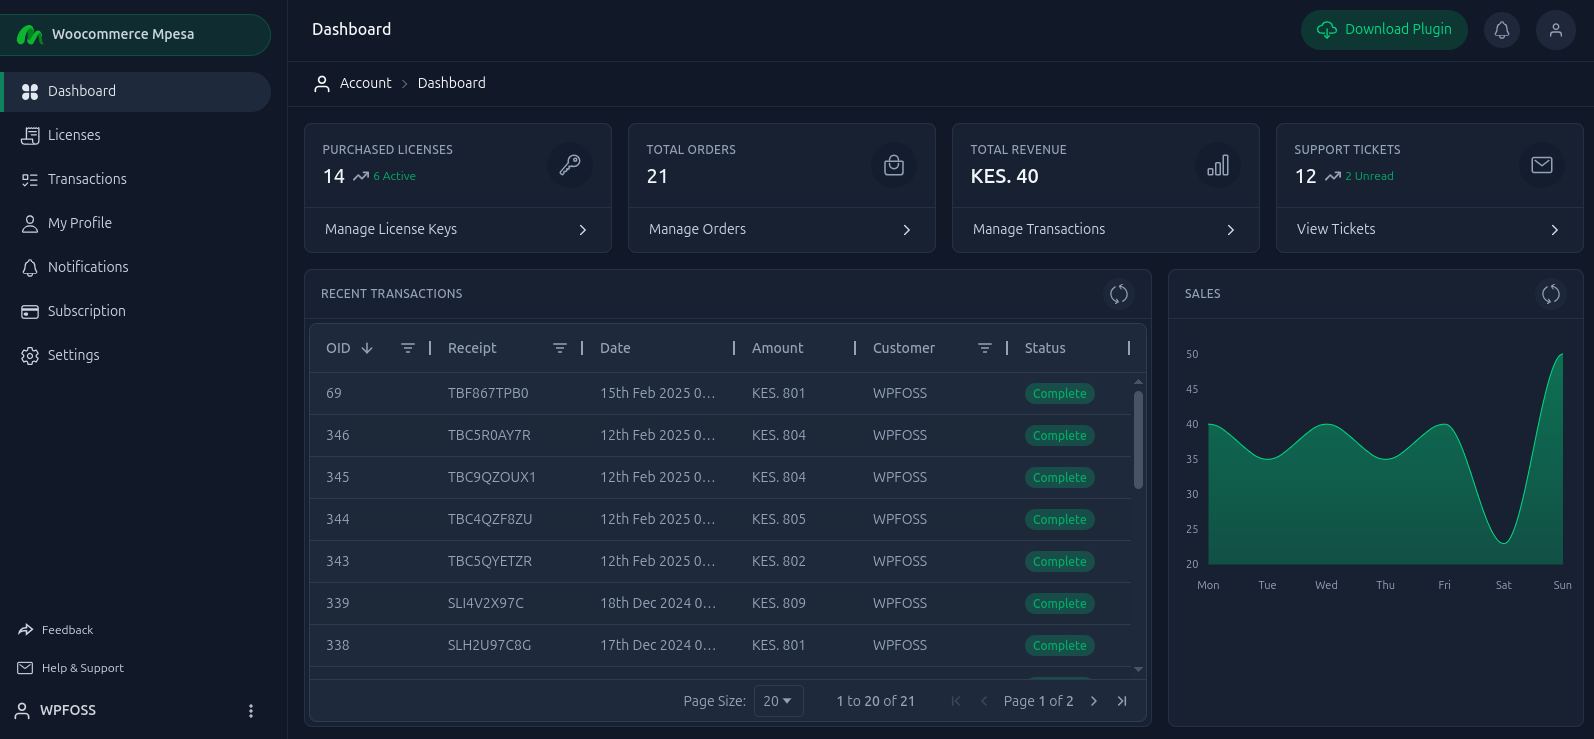Open the WPFOSS three-dot options menu
The width and height of the screenshot is (1594, 739).
point(251,711)
